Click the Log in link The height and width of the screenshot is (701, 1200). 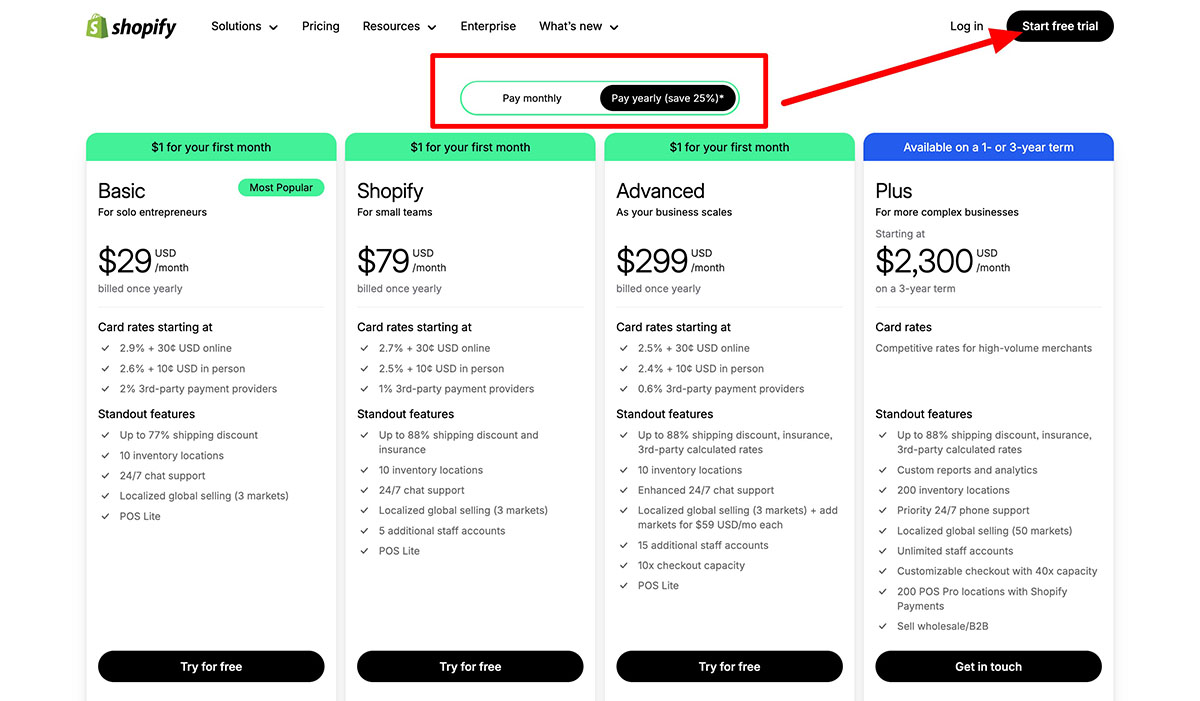pos(966,26)
